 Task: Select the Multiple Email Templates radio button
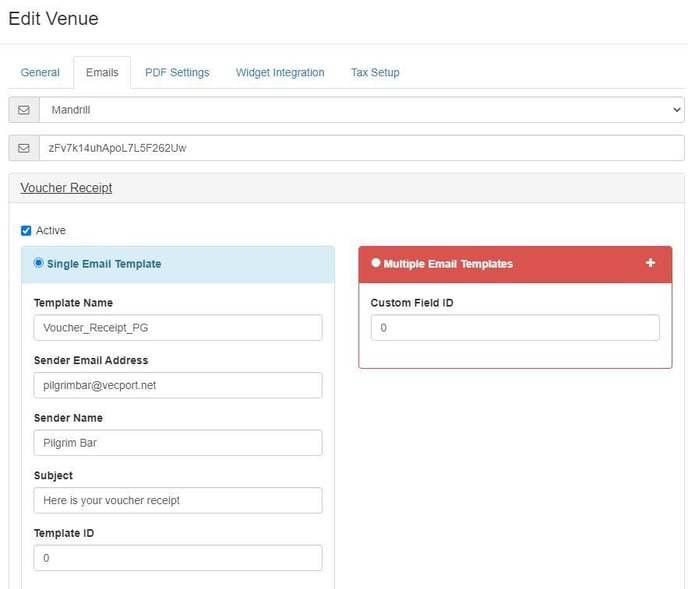[376, 263]
